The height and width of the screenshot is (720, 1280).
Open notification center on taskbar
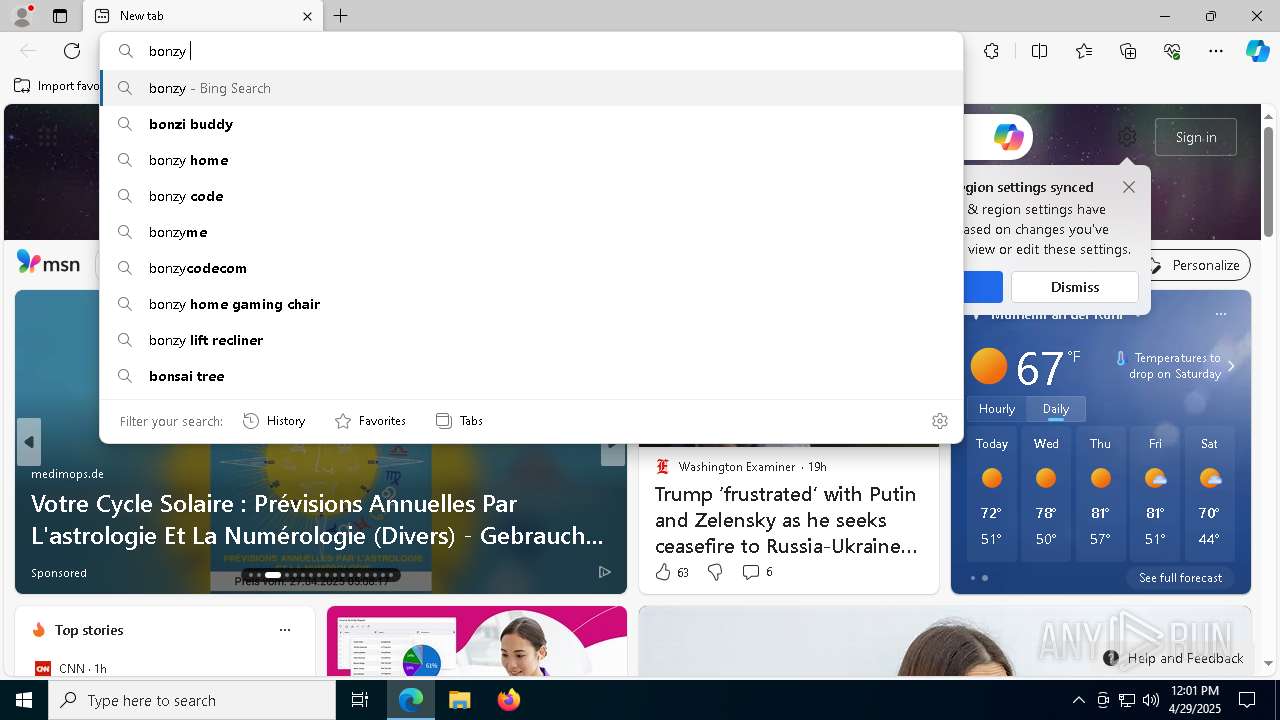1247,700
